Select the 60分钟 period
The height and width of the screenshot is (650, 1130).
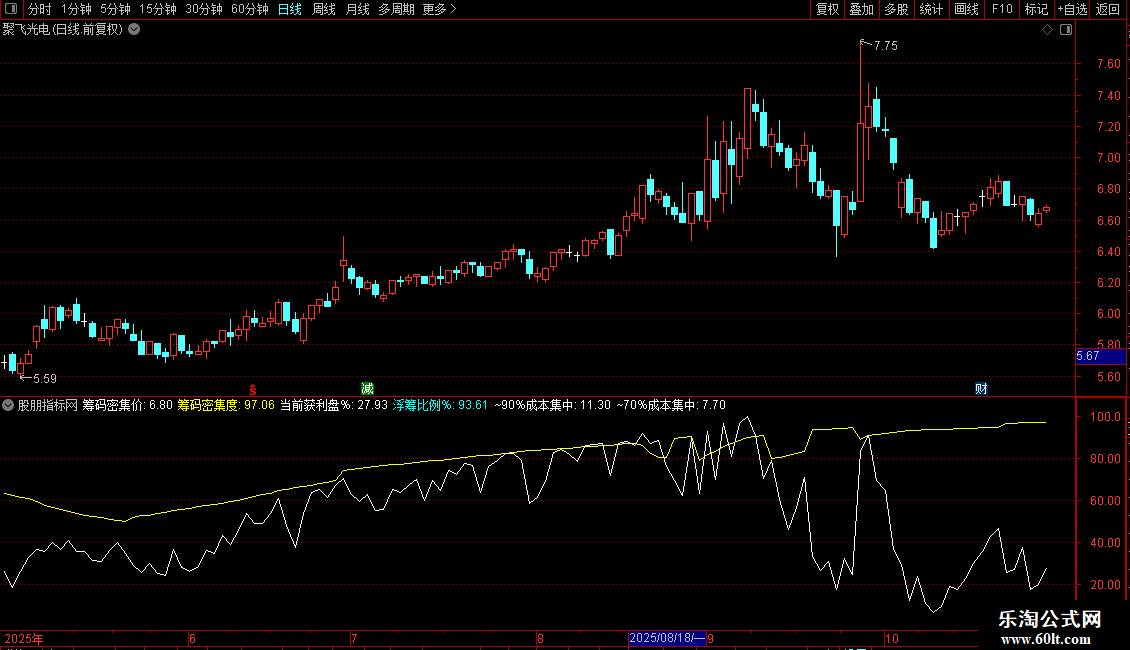tap(249, 9)
